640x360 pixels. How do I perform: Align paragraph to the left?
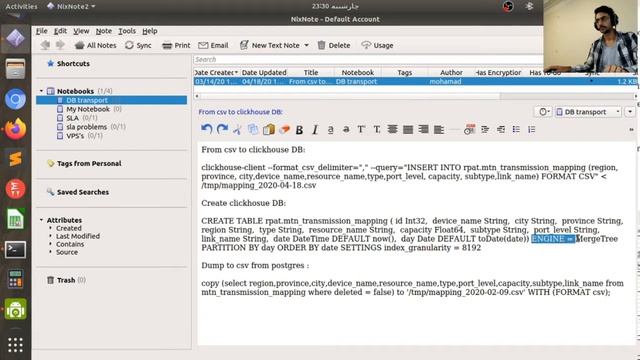[439, 129]
